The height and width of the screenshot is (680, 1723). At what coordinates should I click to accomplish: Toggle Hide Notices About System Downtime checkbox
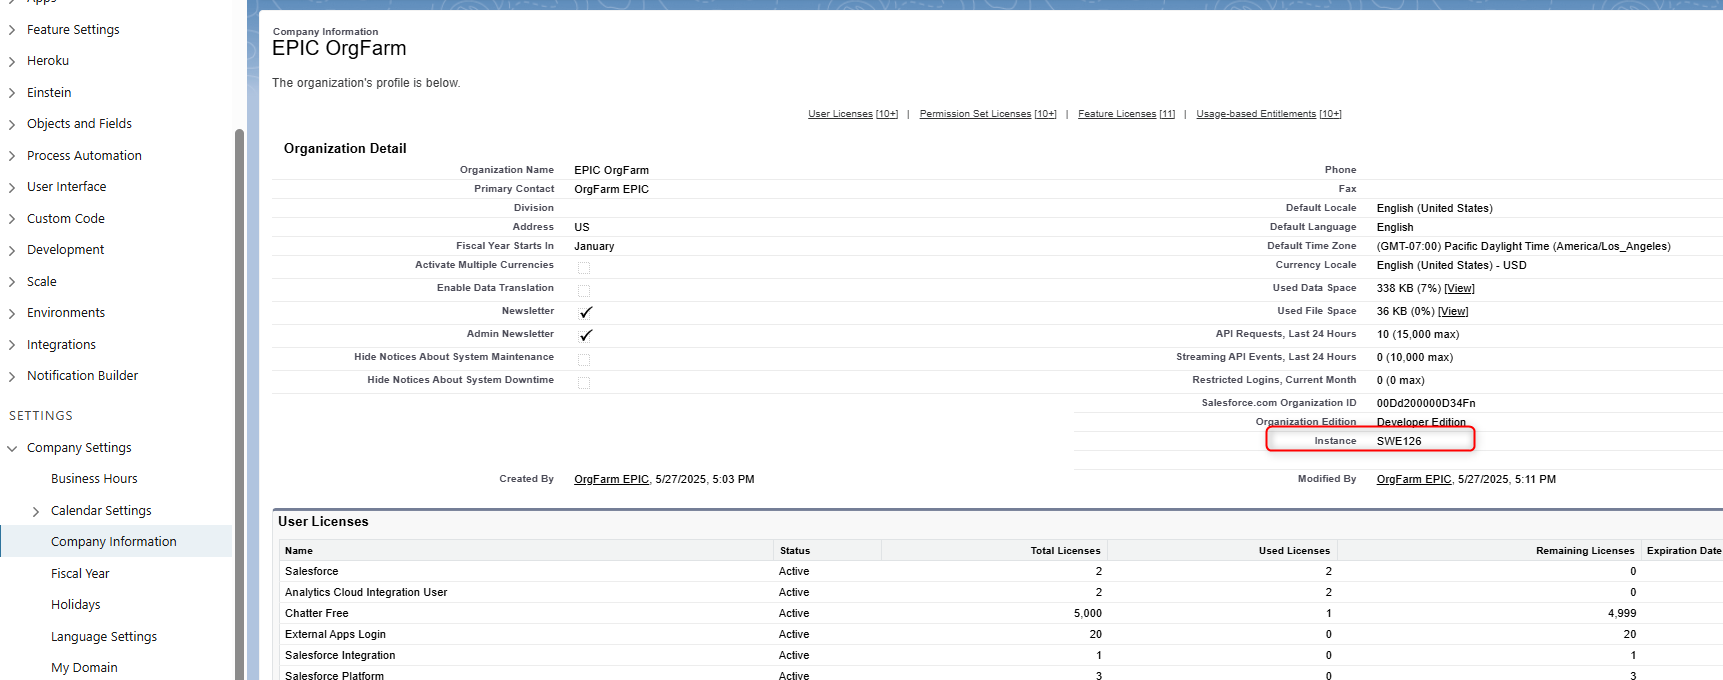(x=584, y=383)
